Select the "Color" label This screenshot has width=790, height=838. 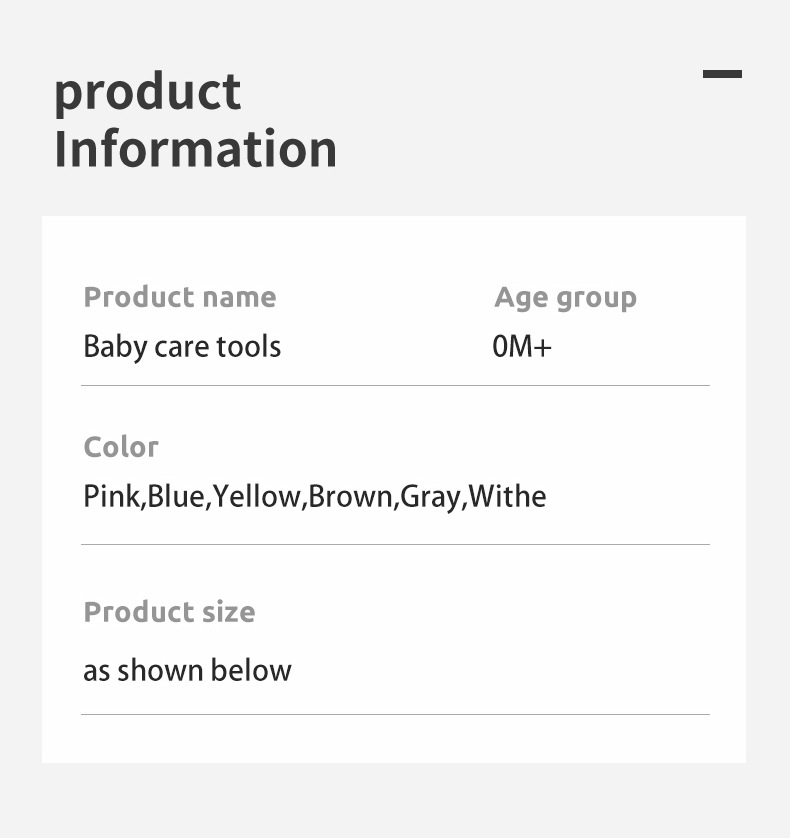pos(121,447)
